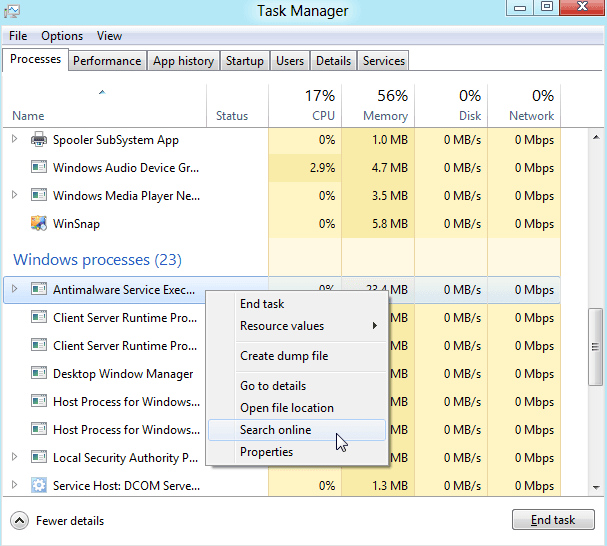Click the Task Manager title bar icon

12,11
